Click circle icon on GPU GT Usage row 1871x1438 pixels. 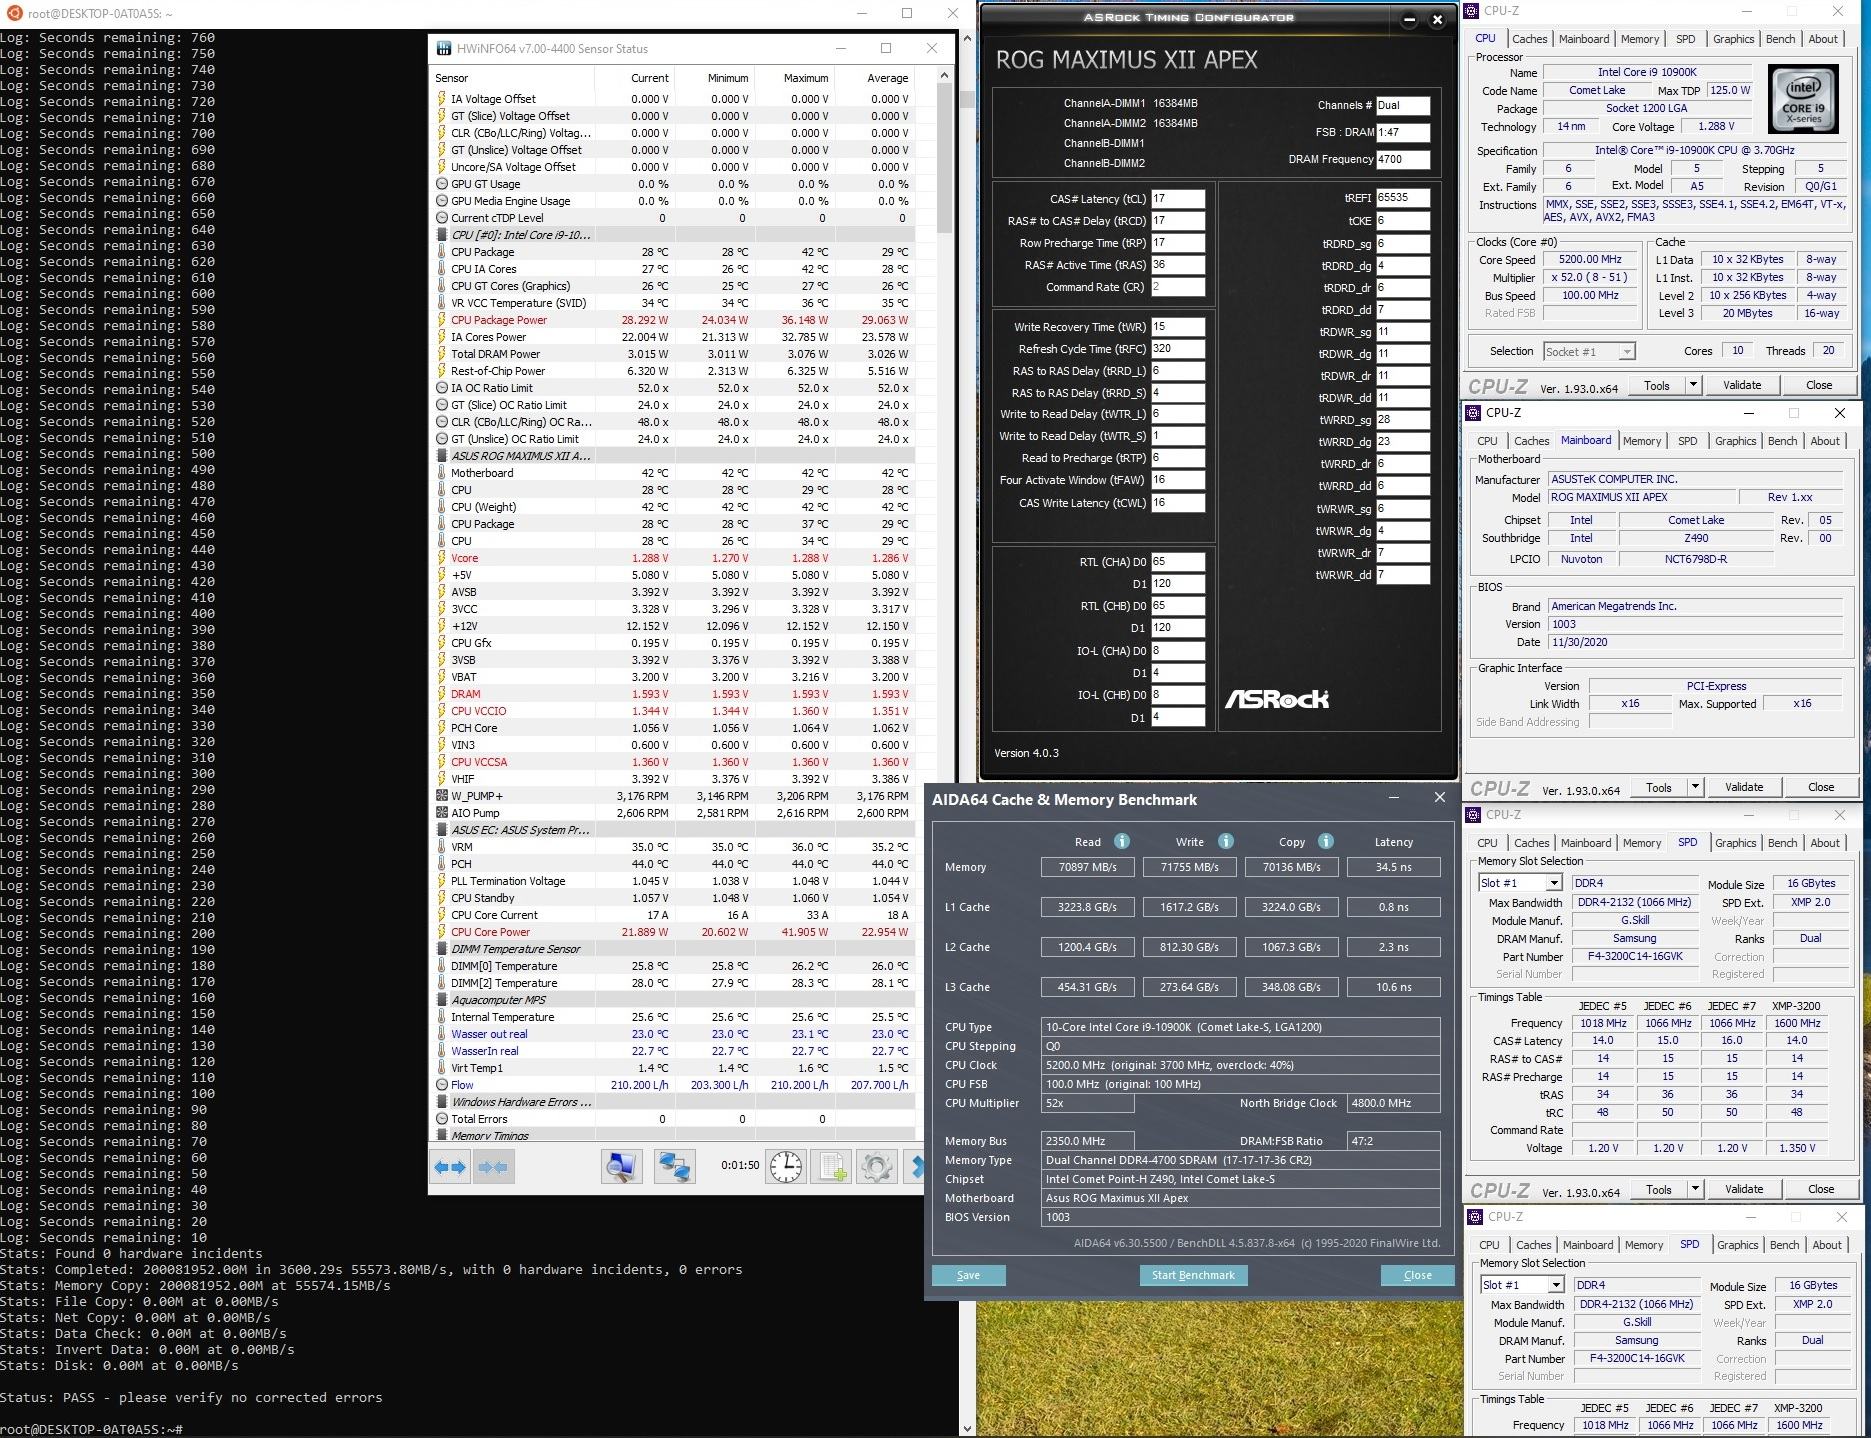pyautogui.click(x=442, y=184)
